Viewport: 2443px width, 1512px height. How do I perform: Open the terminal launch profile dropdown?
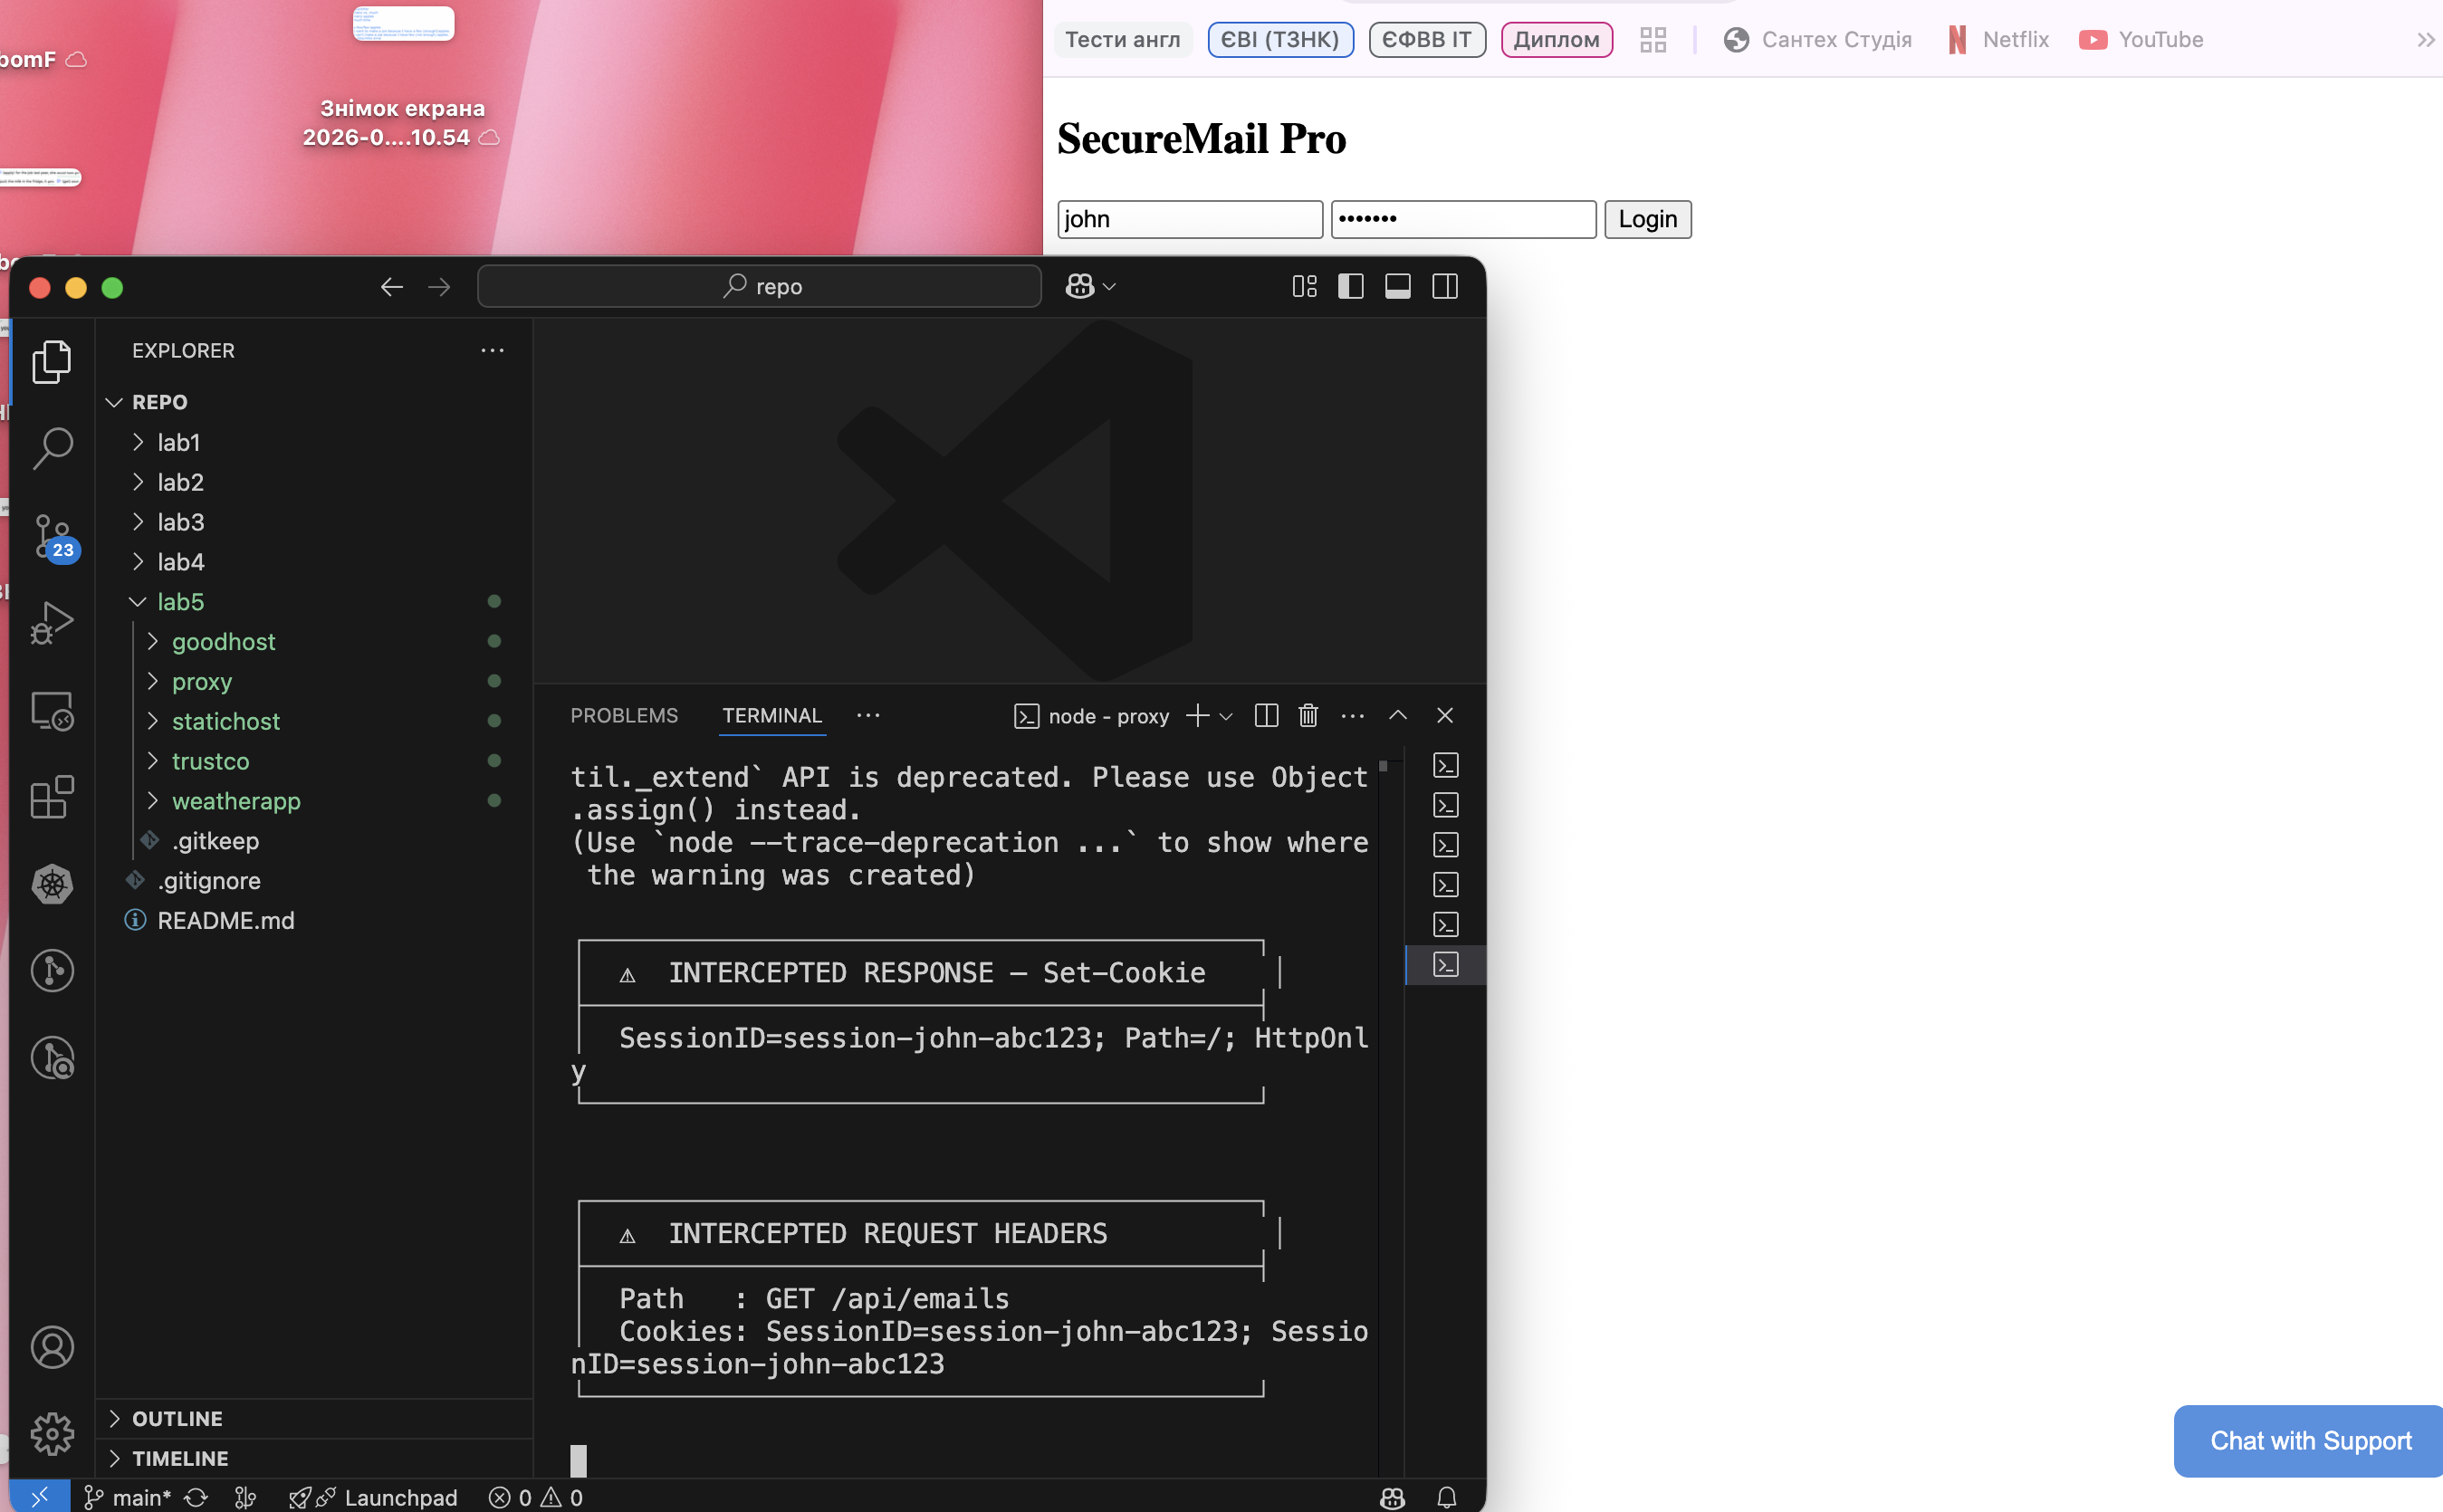click(1227, 716)
